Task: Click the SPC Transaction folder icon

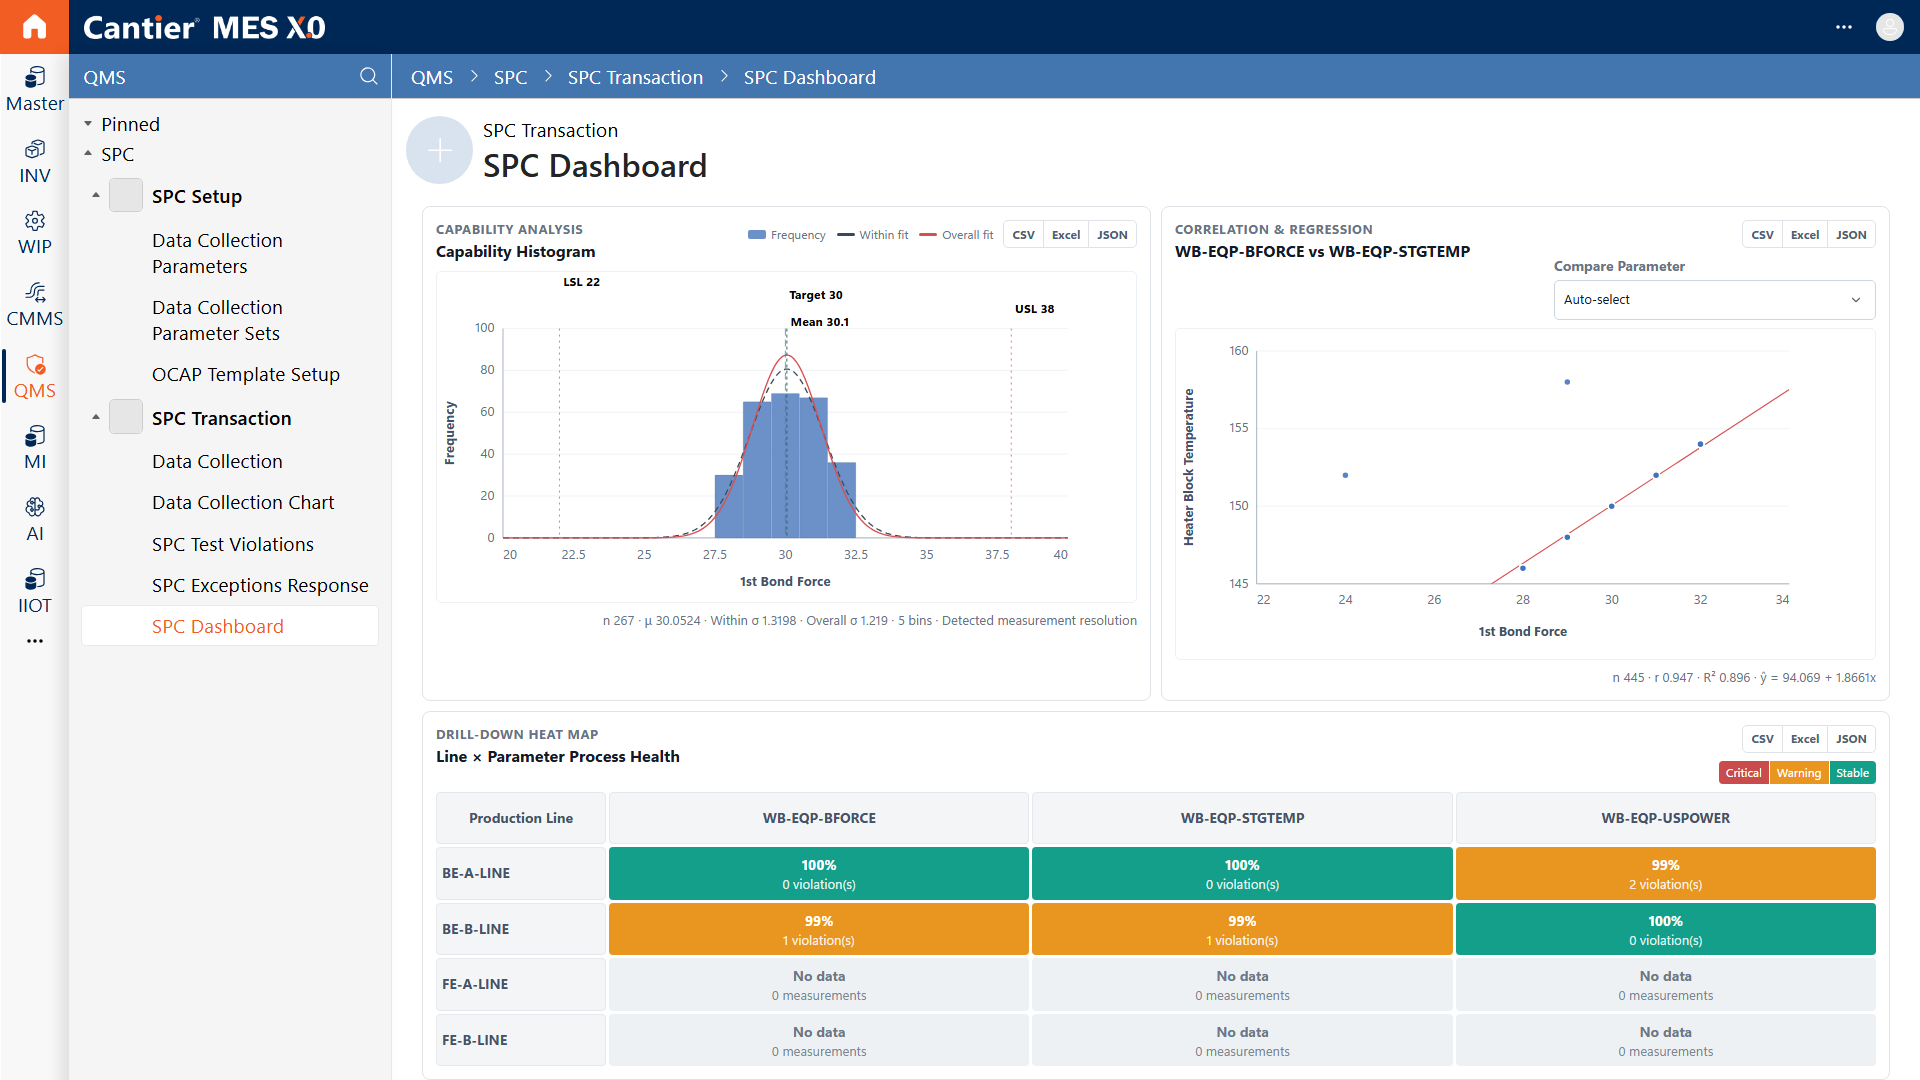Action: point(126,417)
